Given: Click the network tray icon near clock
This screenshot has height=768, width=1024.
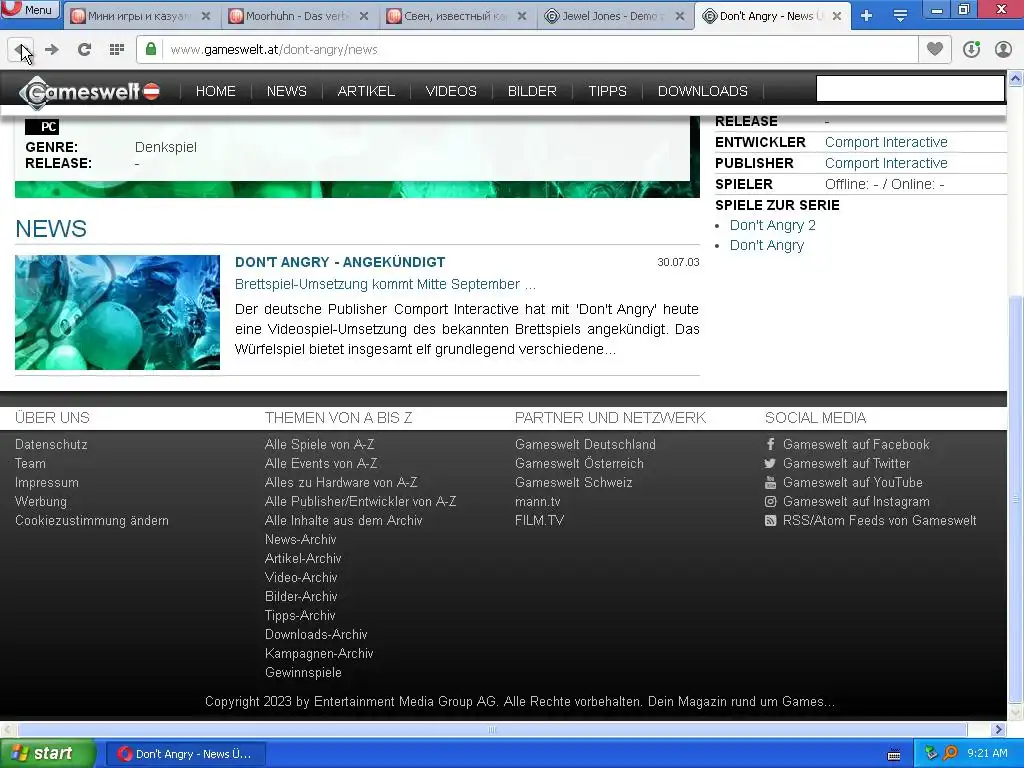Looking at the screenshot, I should (x=931, y=754).
